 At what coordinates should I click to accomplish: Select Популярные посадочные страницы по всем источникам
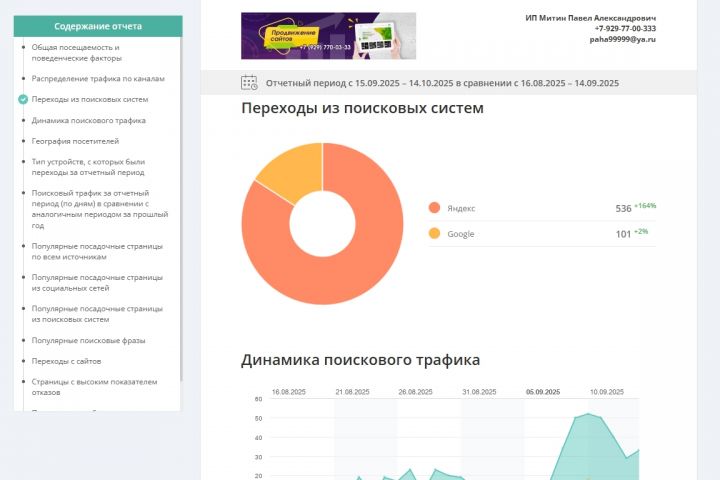tap(97, 251)
